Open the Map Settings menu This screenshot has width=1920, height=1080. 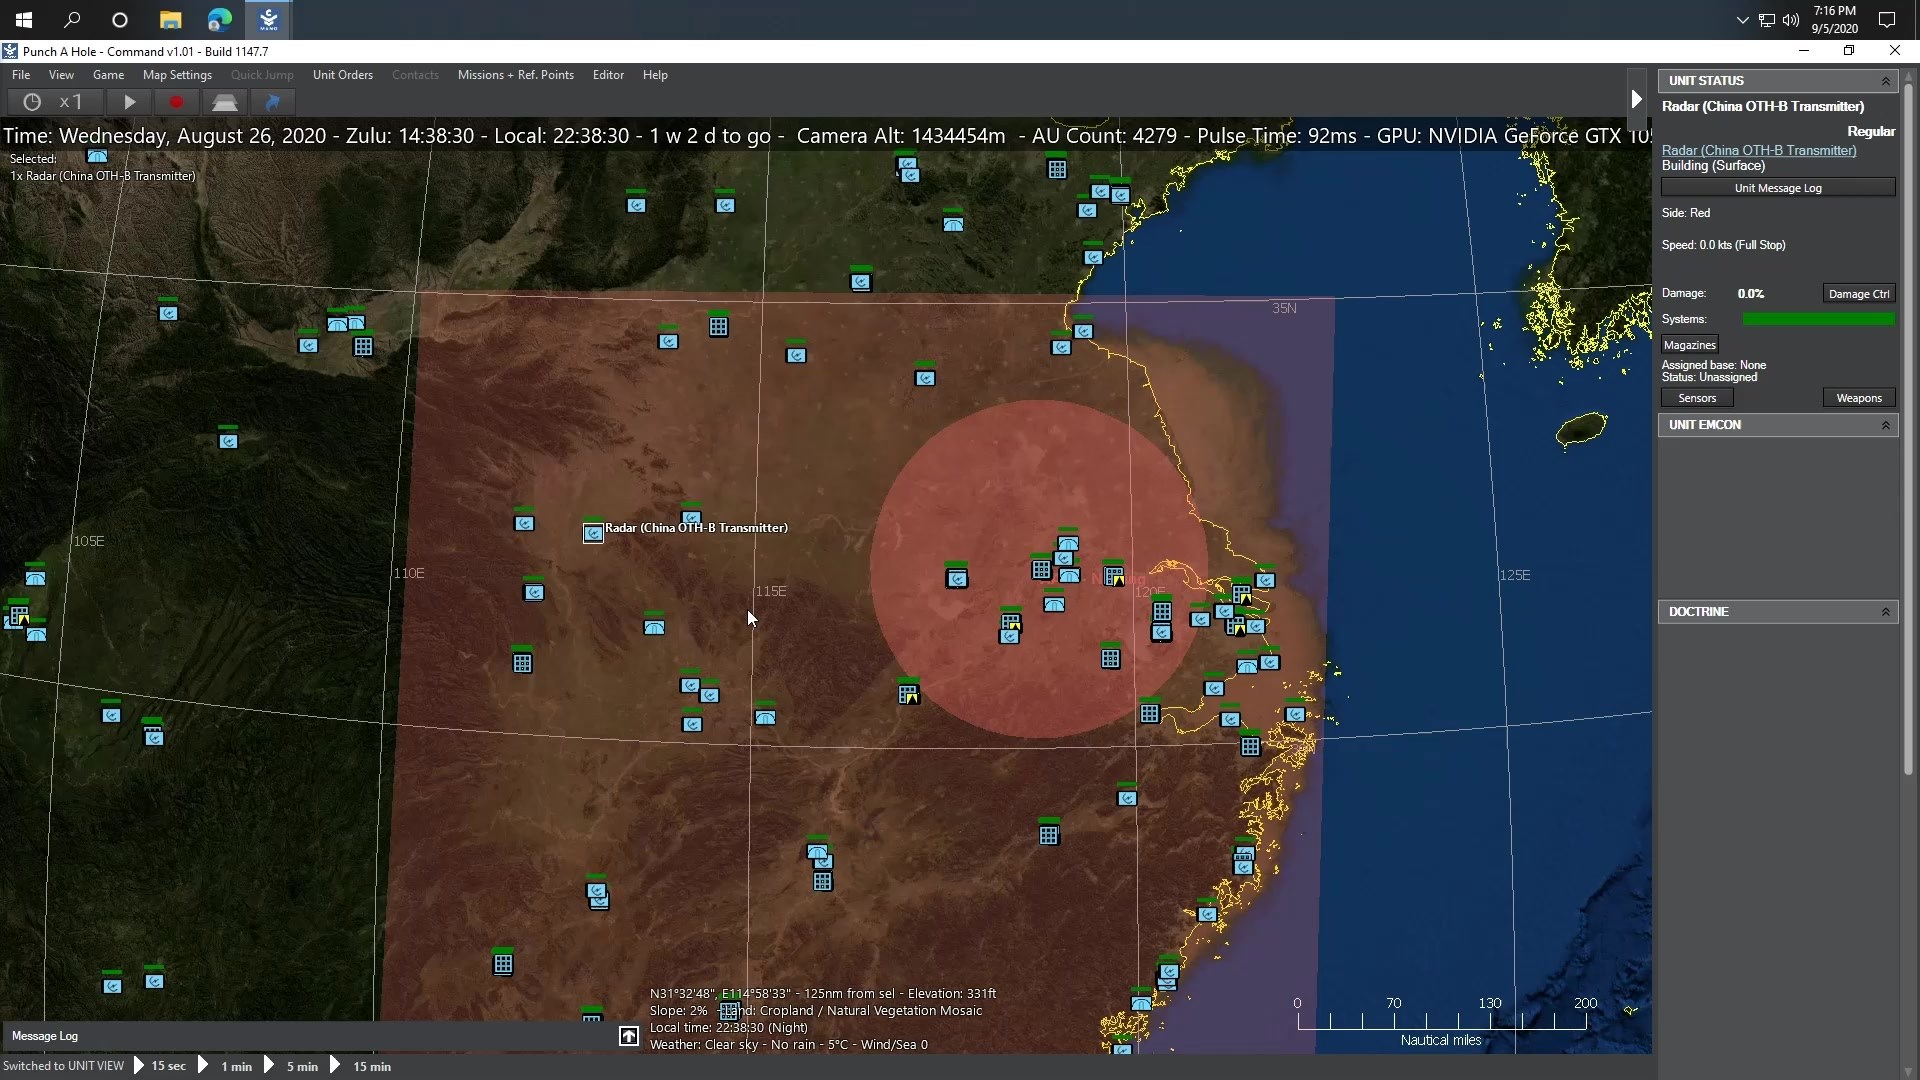tap(177, 75)
